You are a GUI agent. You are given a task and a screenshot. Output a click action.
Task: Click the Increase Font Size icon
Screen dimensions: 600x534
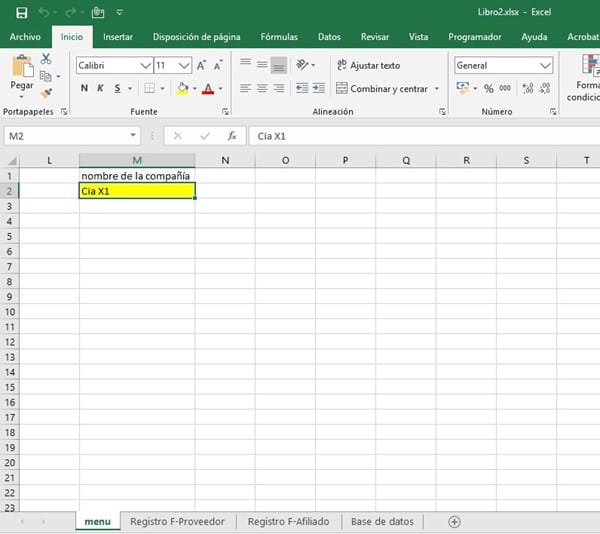[202, 65]
